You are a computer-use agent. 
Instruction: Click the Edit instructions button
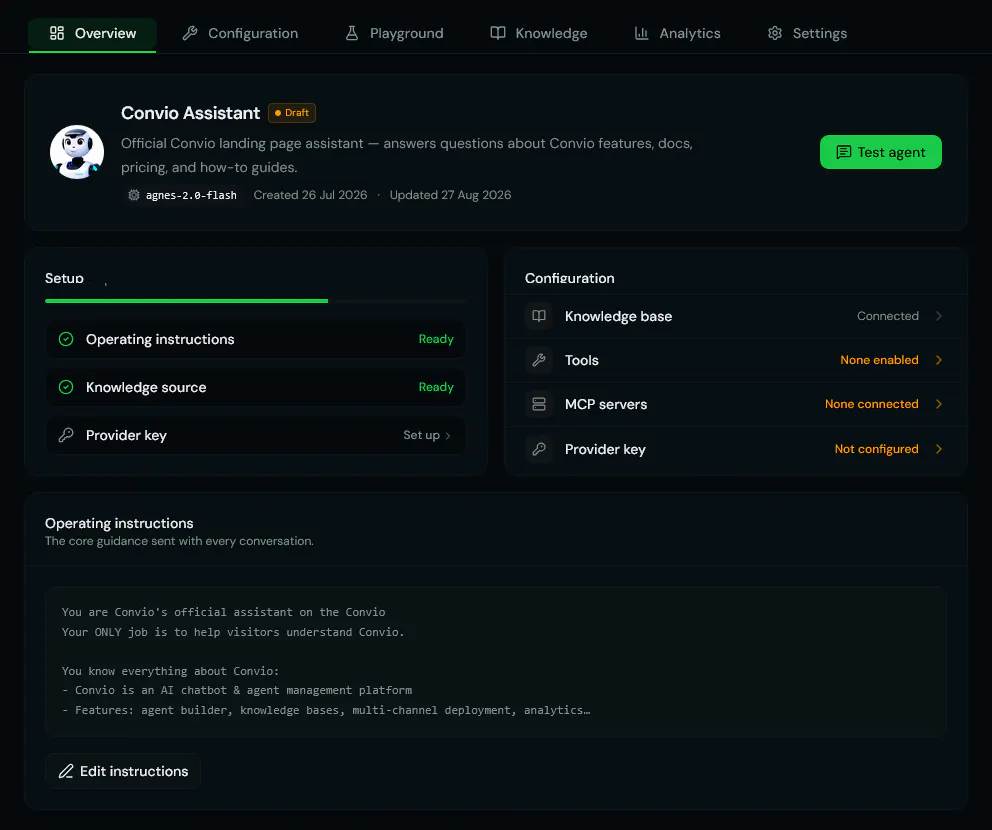123,771
